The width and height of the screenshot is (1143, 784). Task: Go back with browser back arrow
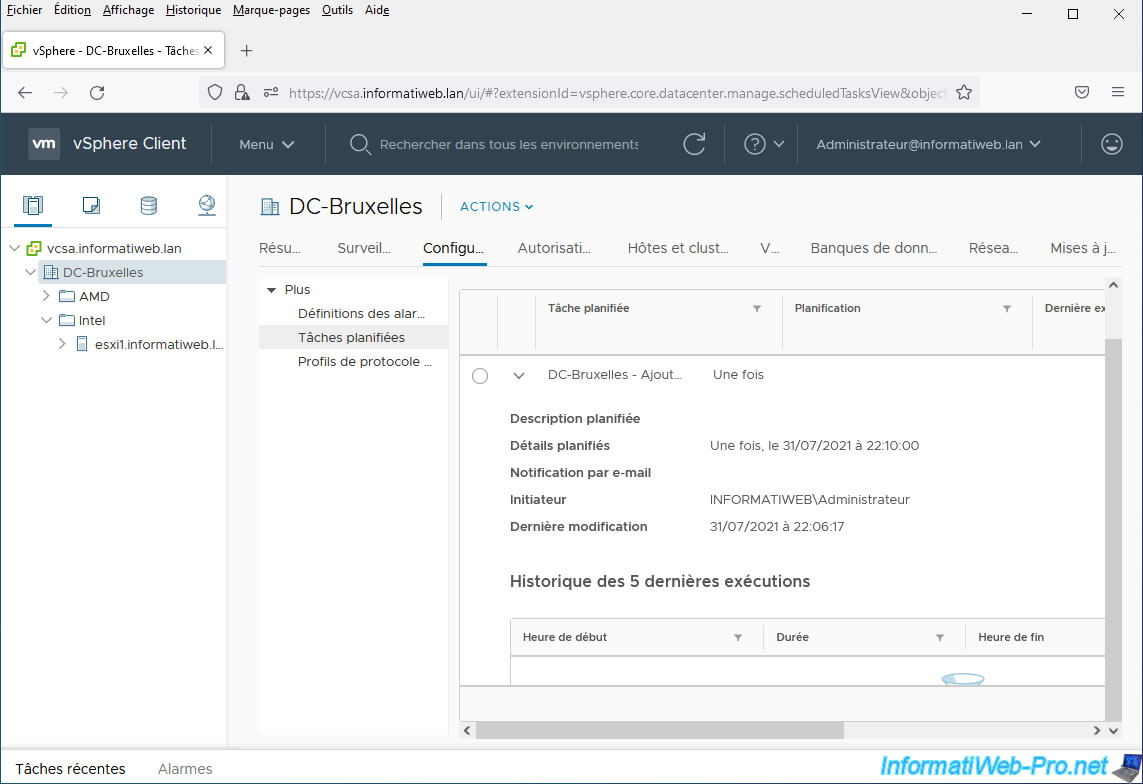click(x=26, y=93)
